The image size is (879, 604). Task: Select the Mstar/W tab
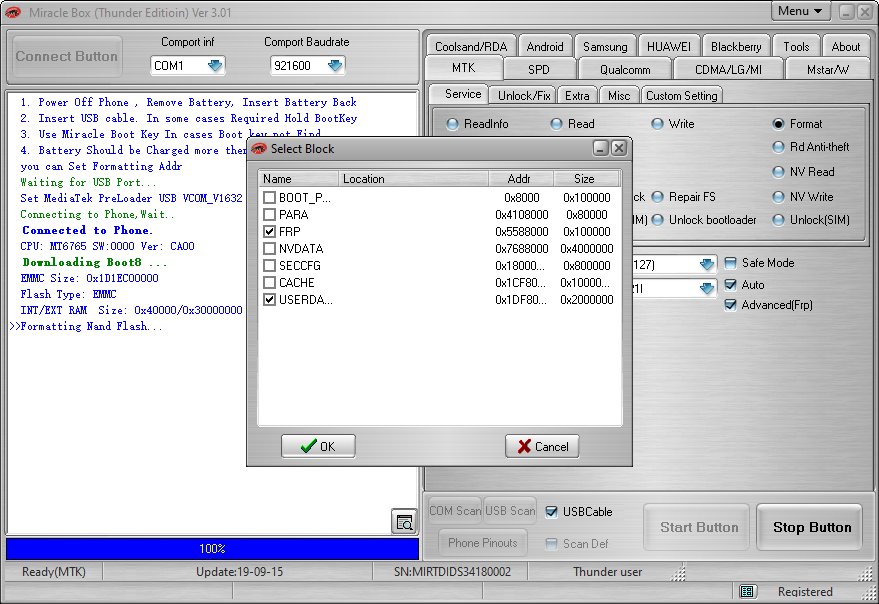[x=827, y=70]
